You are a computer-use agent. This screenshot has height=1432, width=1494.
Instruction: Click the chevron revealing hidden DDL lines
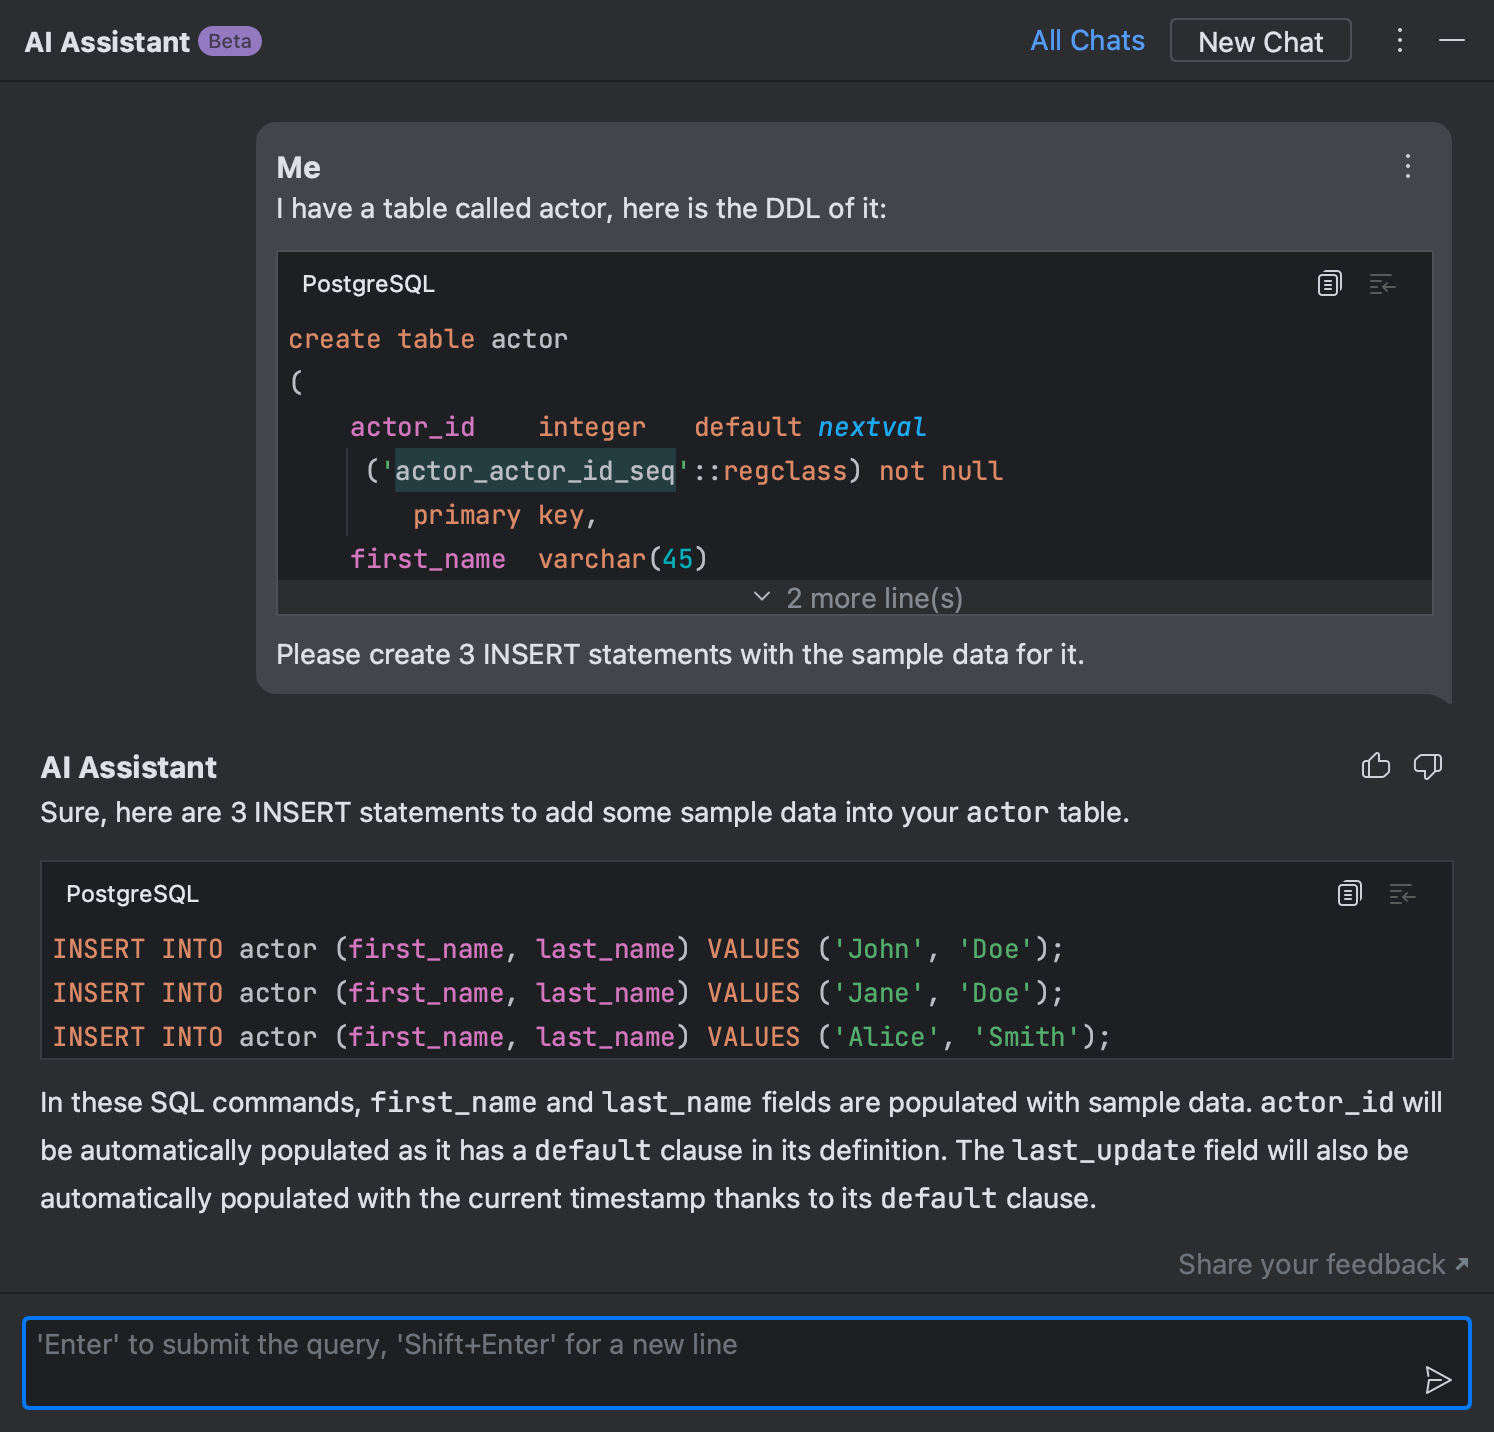coord(761,596)
